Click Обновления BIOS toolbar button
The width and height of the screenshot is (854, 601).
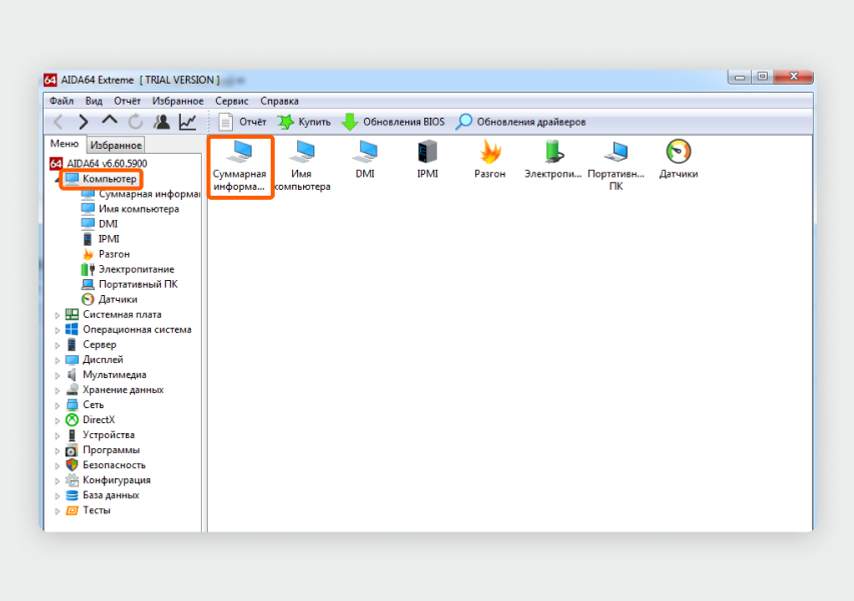click(393, 122)
